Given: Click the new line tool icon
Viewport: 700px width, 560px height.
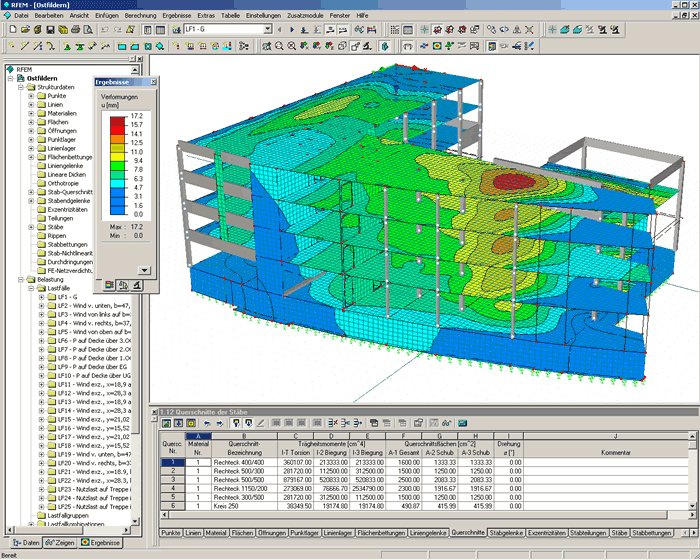Looking at the screenshot, I should [x=25, y=46].
